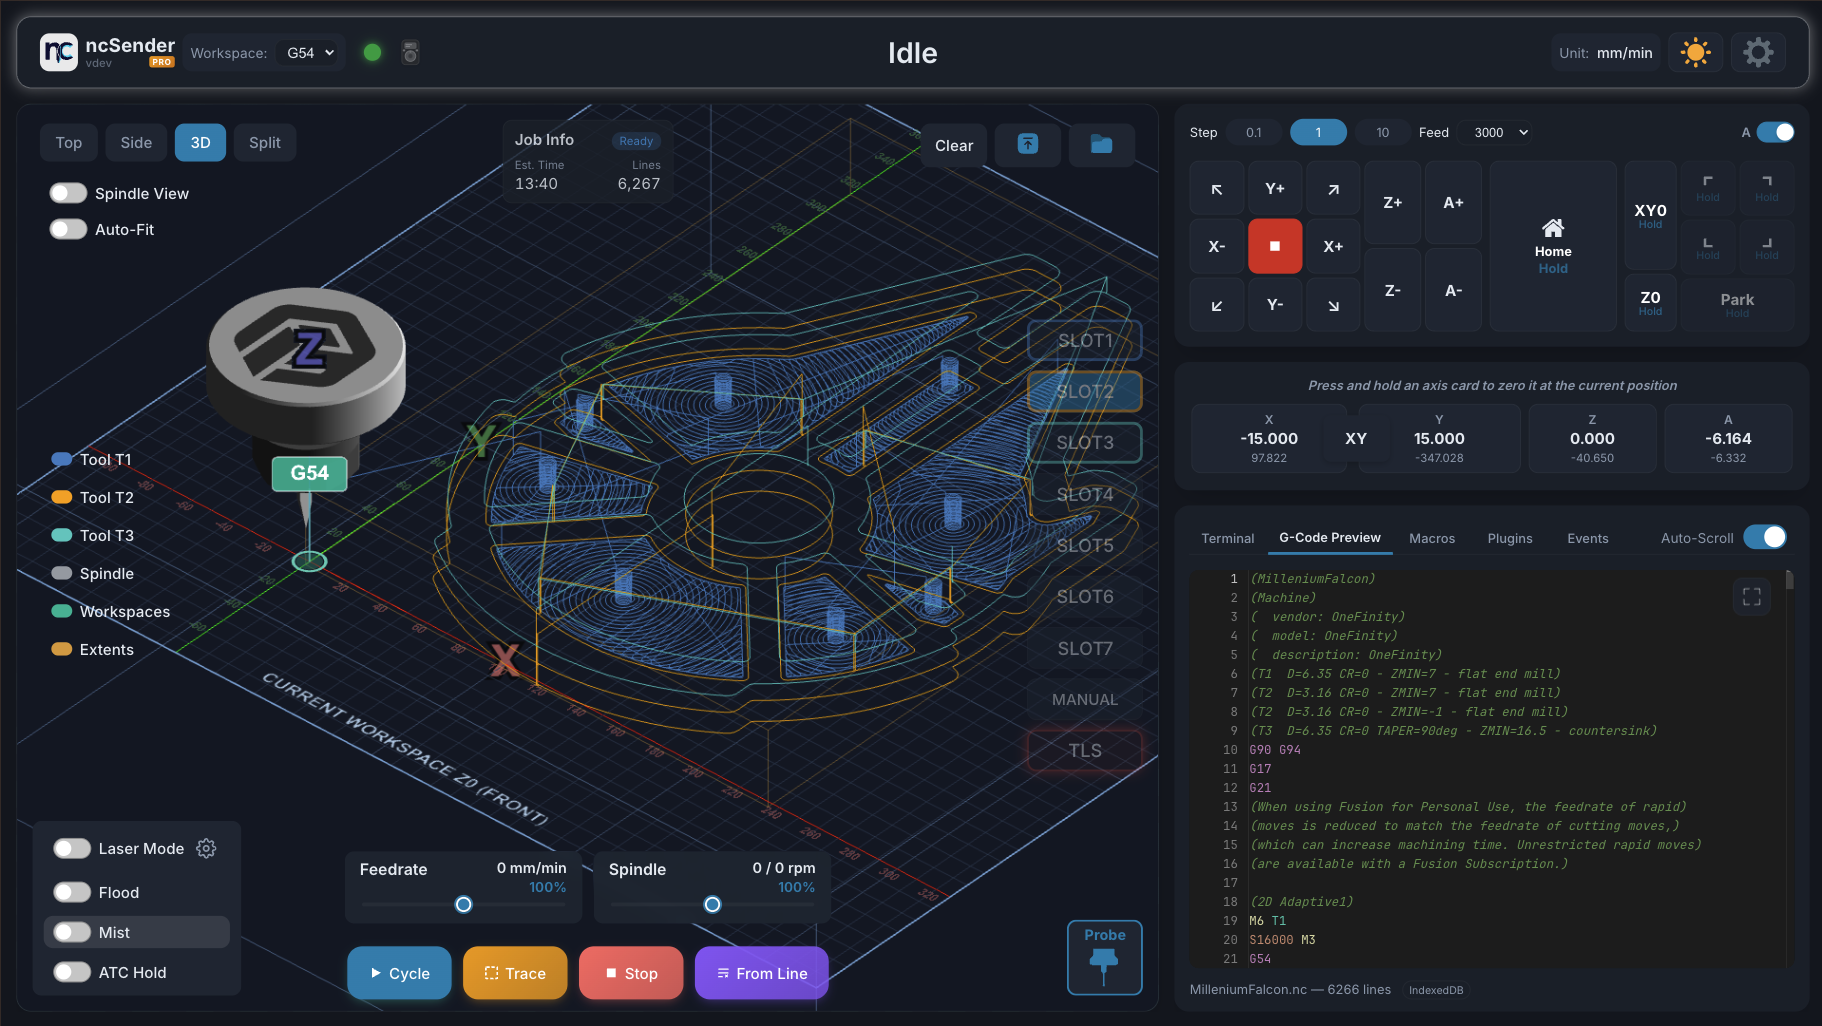Viewport: 1822px width, 1026px height.
Task: Toggle Spindle legend visibility
Action: 93,574
